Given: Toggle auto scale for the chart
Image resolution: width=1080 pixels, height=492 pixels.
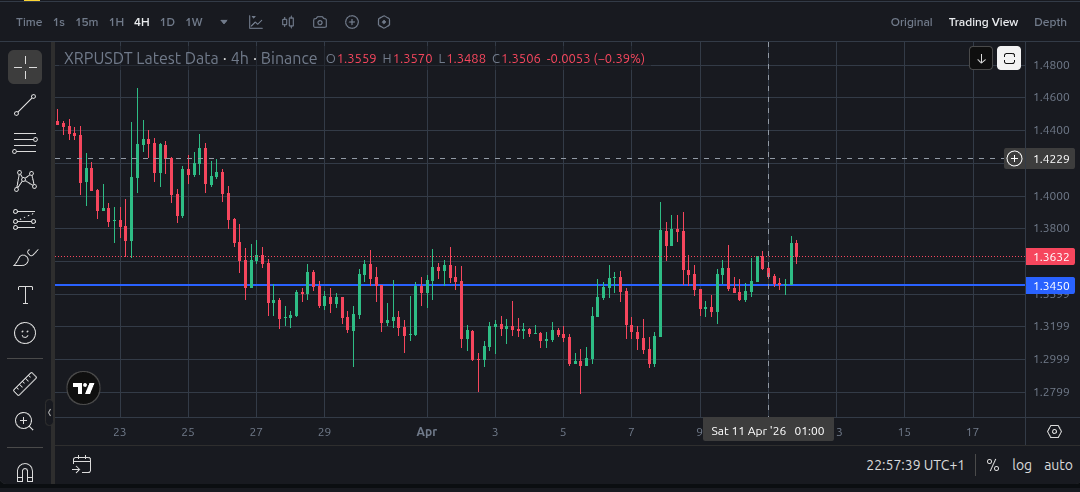Looking at the screenshot, I should tap(1058, 465).
